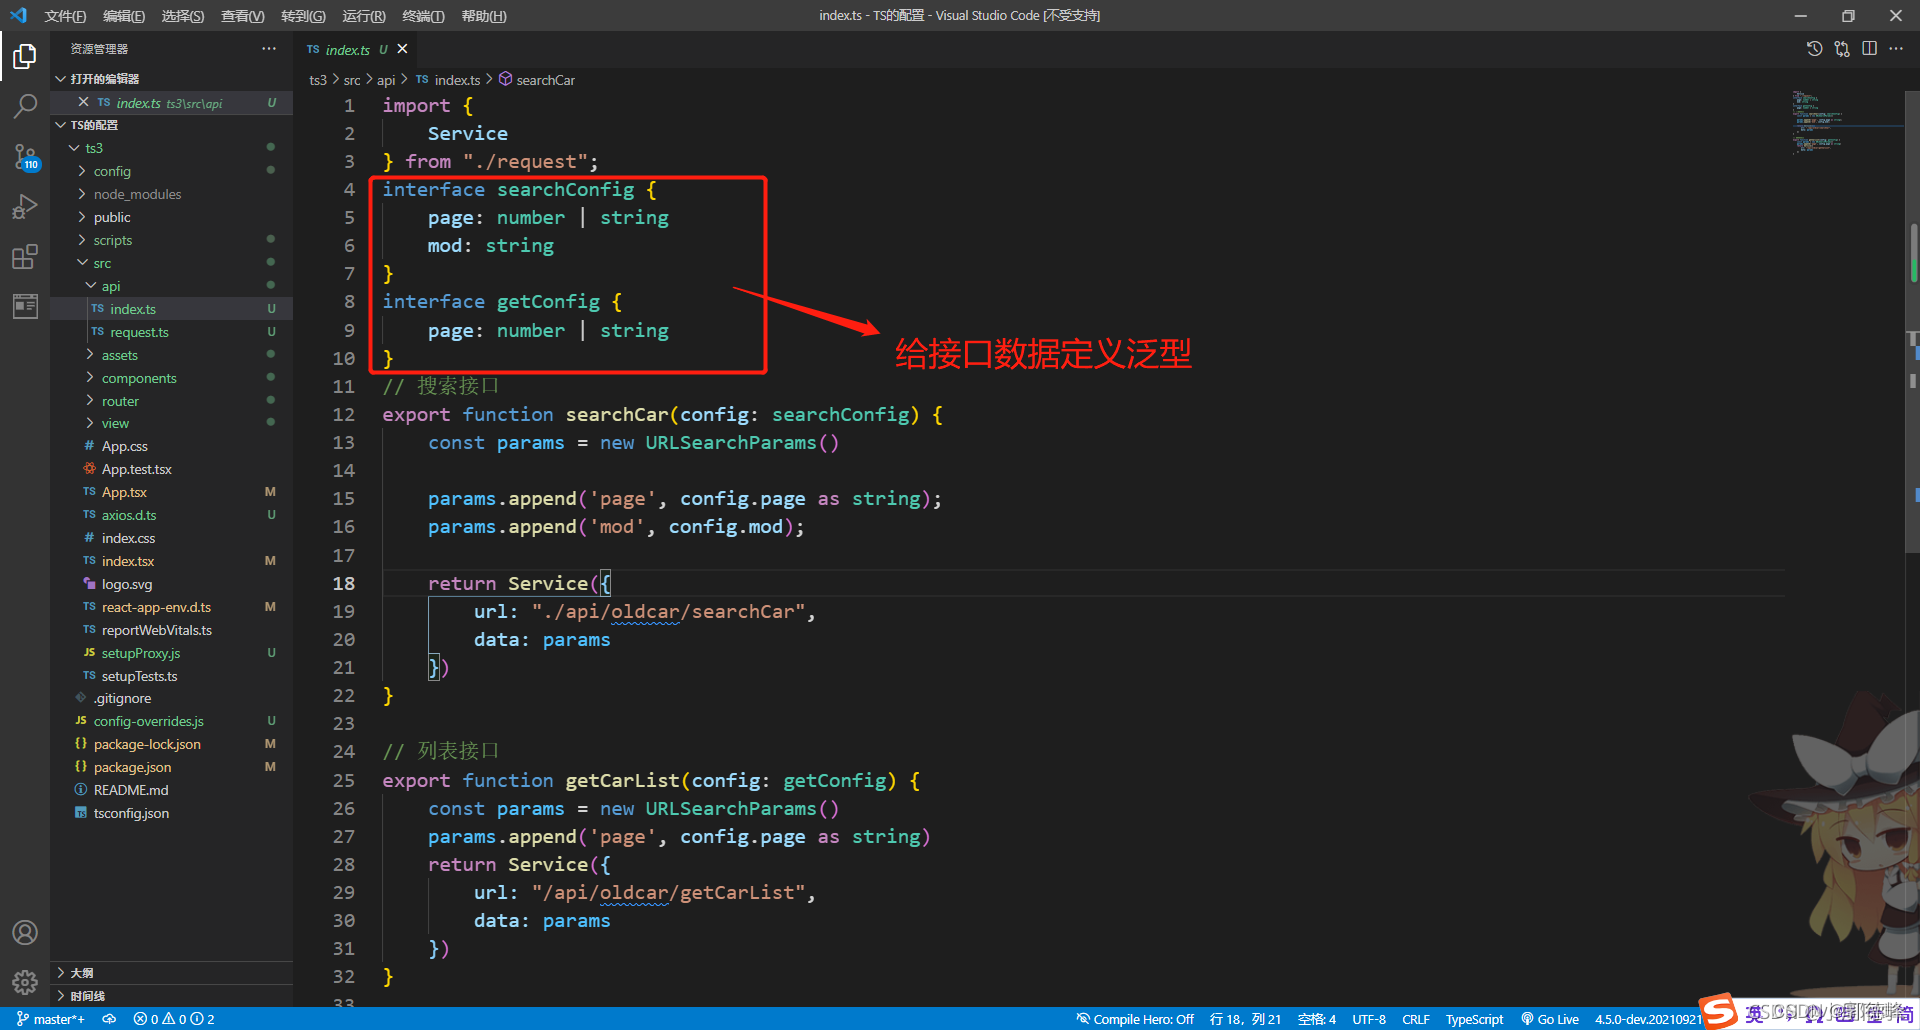Open package.json in the file tree

[x=171, y=767]
